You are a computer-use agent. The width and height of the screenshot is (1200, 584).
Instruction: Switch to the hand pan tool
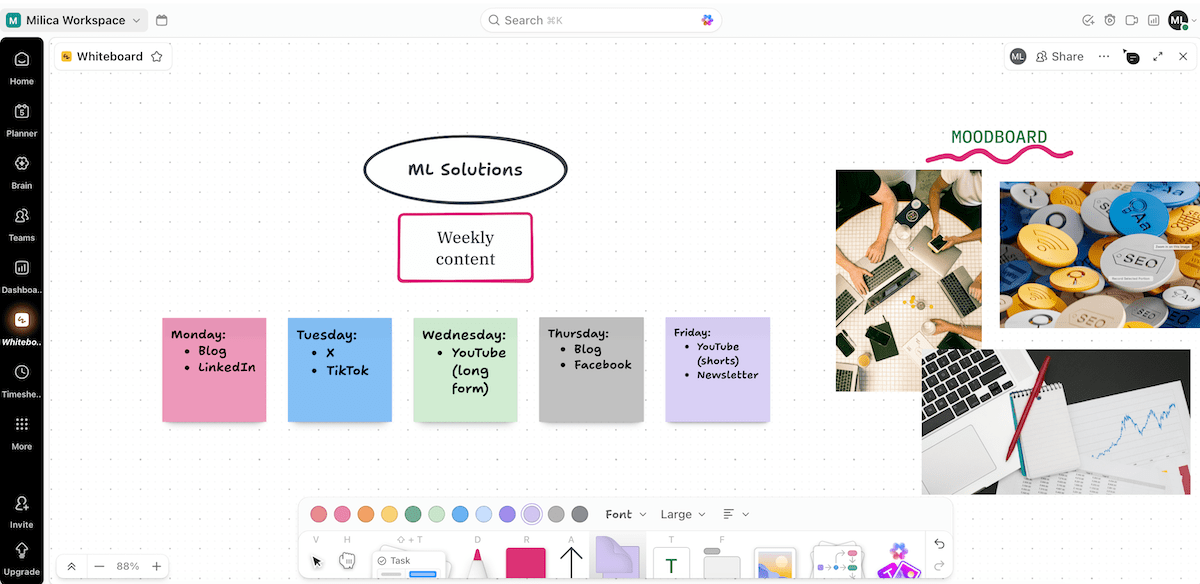[x=347, y=560]
